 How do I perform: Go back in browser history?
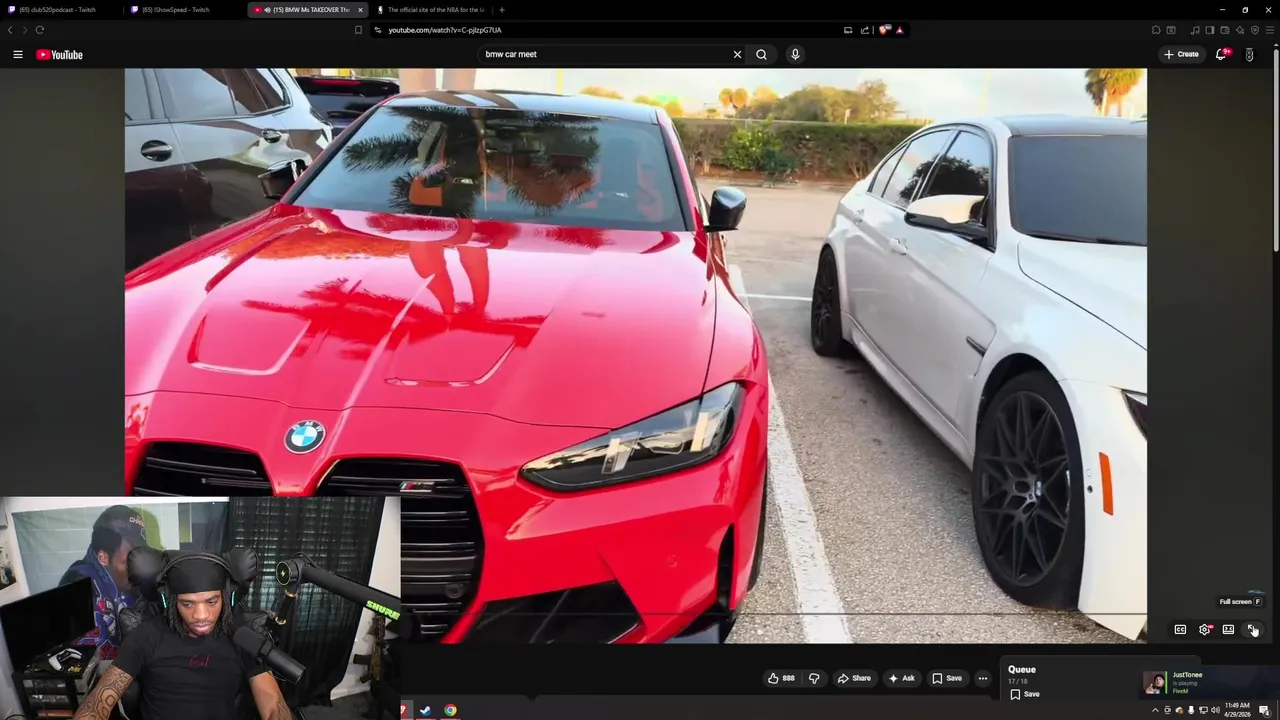pyautogui.click(x=10, y=30)
